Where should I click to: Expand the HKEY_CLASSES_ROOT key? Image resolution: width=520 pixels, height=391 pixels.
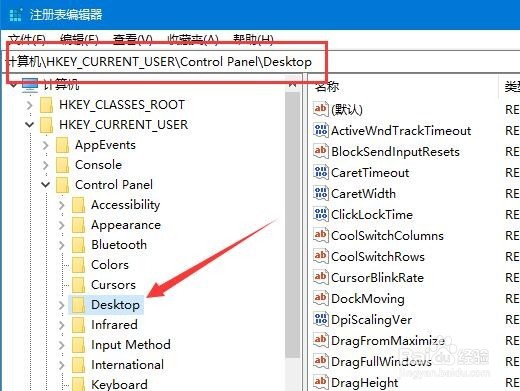tap(30, 105)
